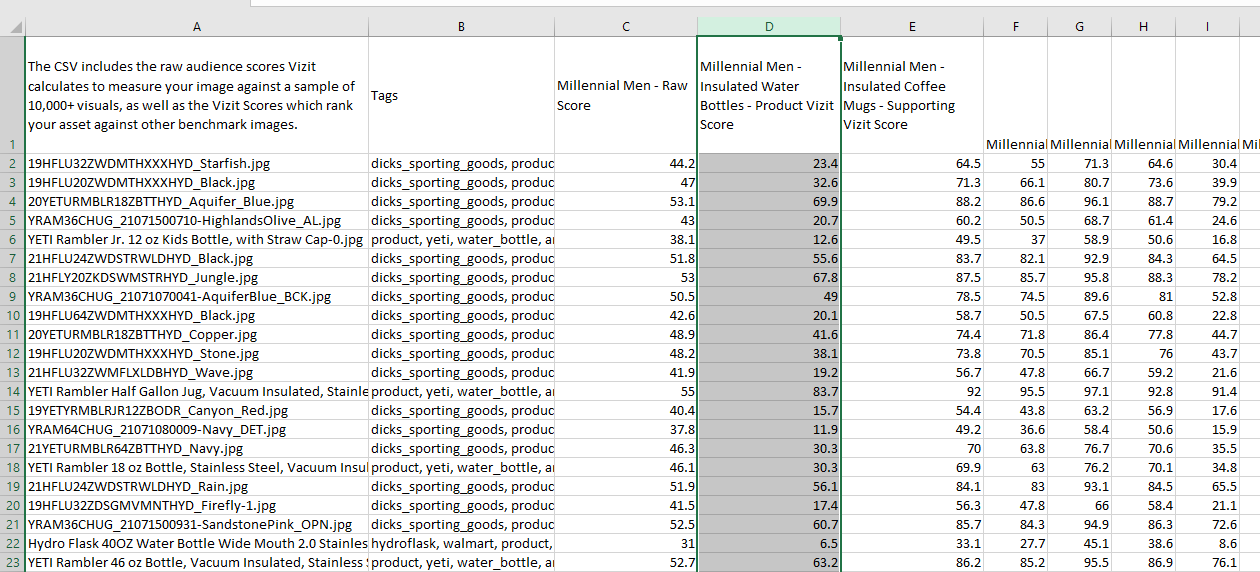Screen dimensions: 1260x572
Task: Select cell 21HFLY20ZKDSWMSTRHYD_Jungle.jpg
Action: click(x=196, y=277)
